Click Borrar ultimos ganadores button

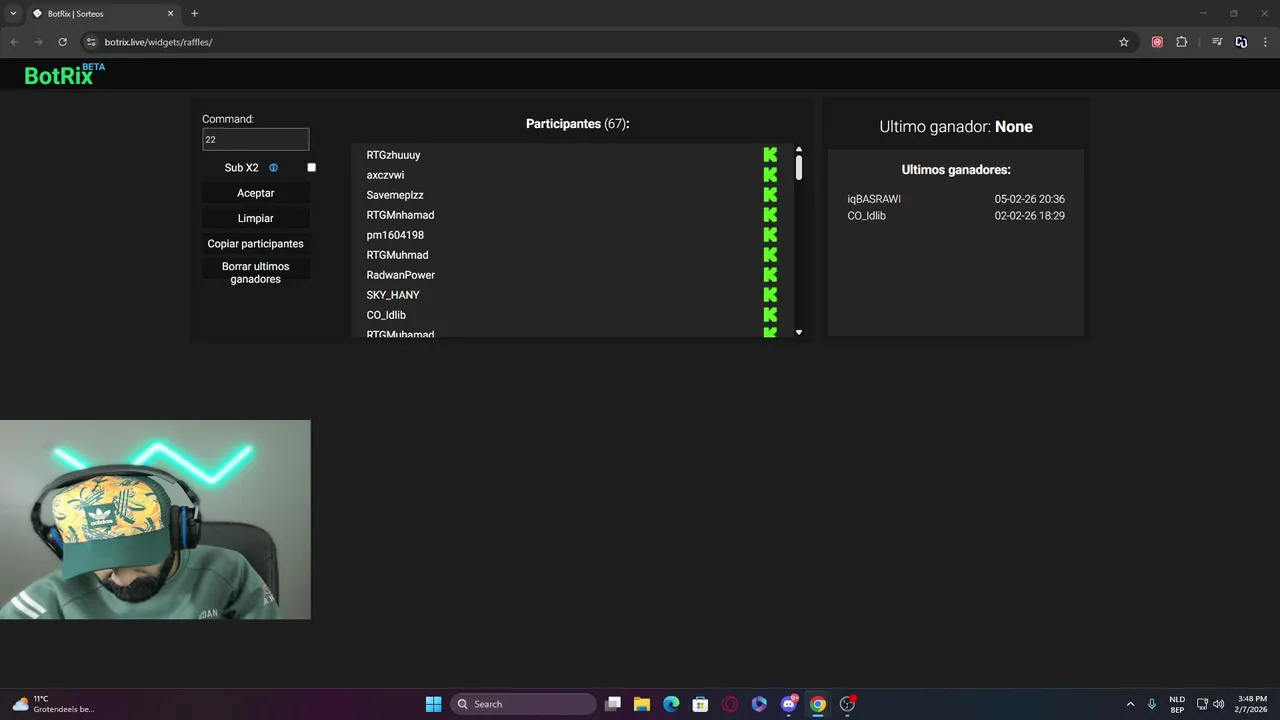click(256, 273)
